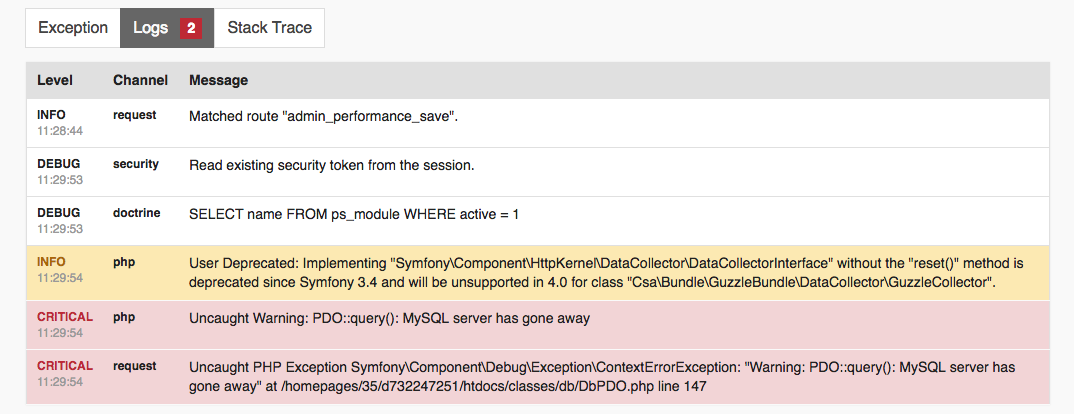Switch to the Stack Trace tab
1074x414 pixels.
269,28
